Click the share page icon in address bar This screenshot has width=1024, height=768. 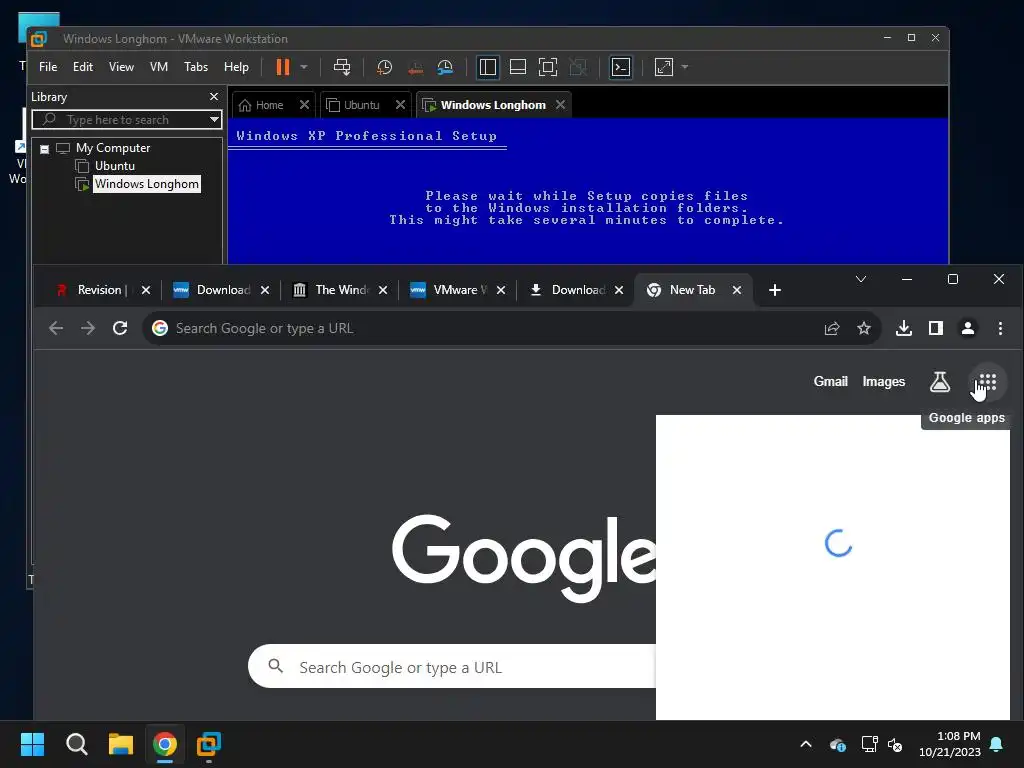[832, 328]
